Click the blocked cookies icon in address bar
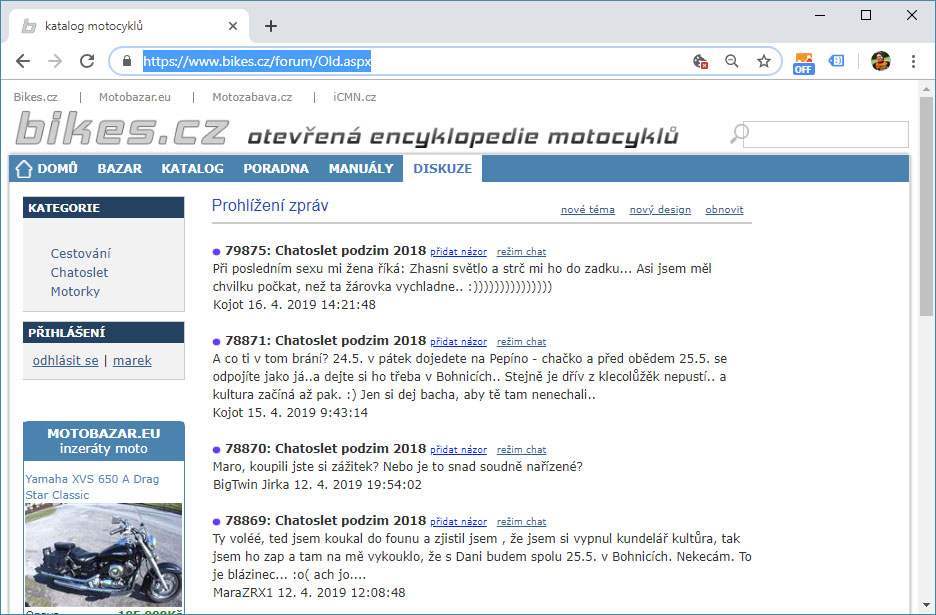 point(701,61)
